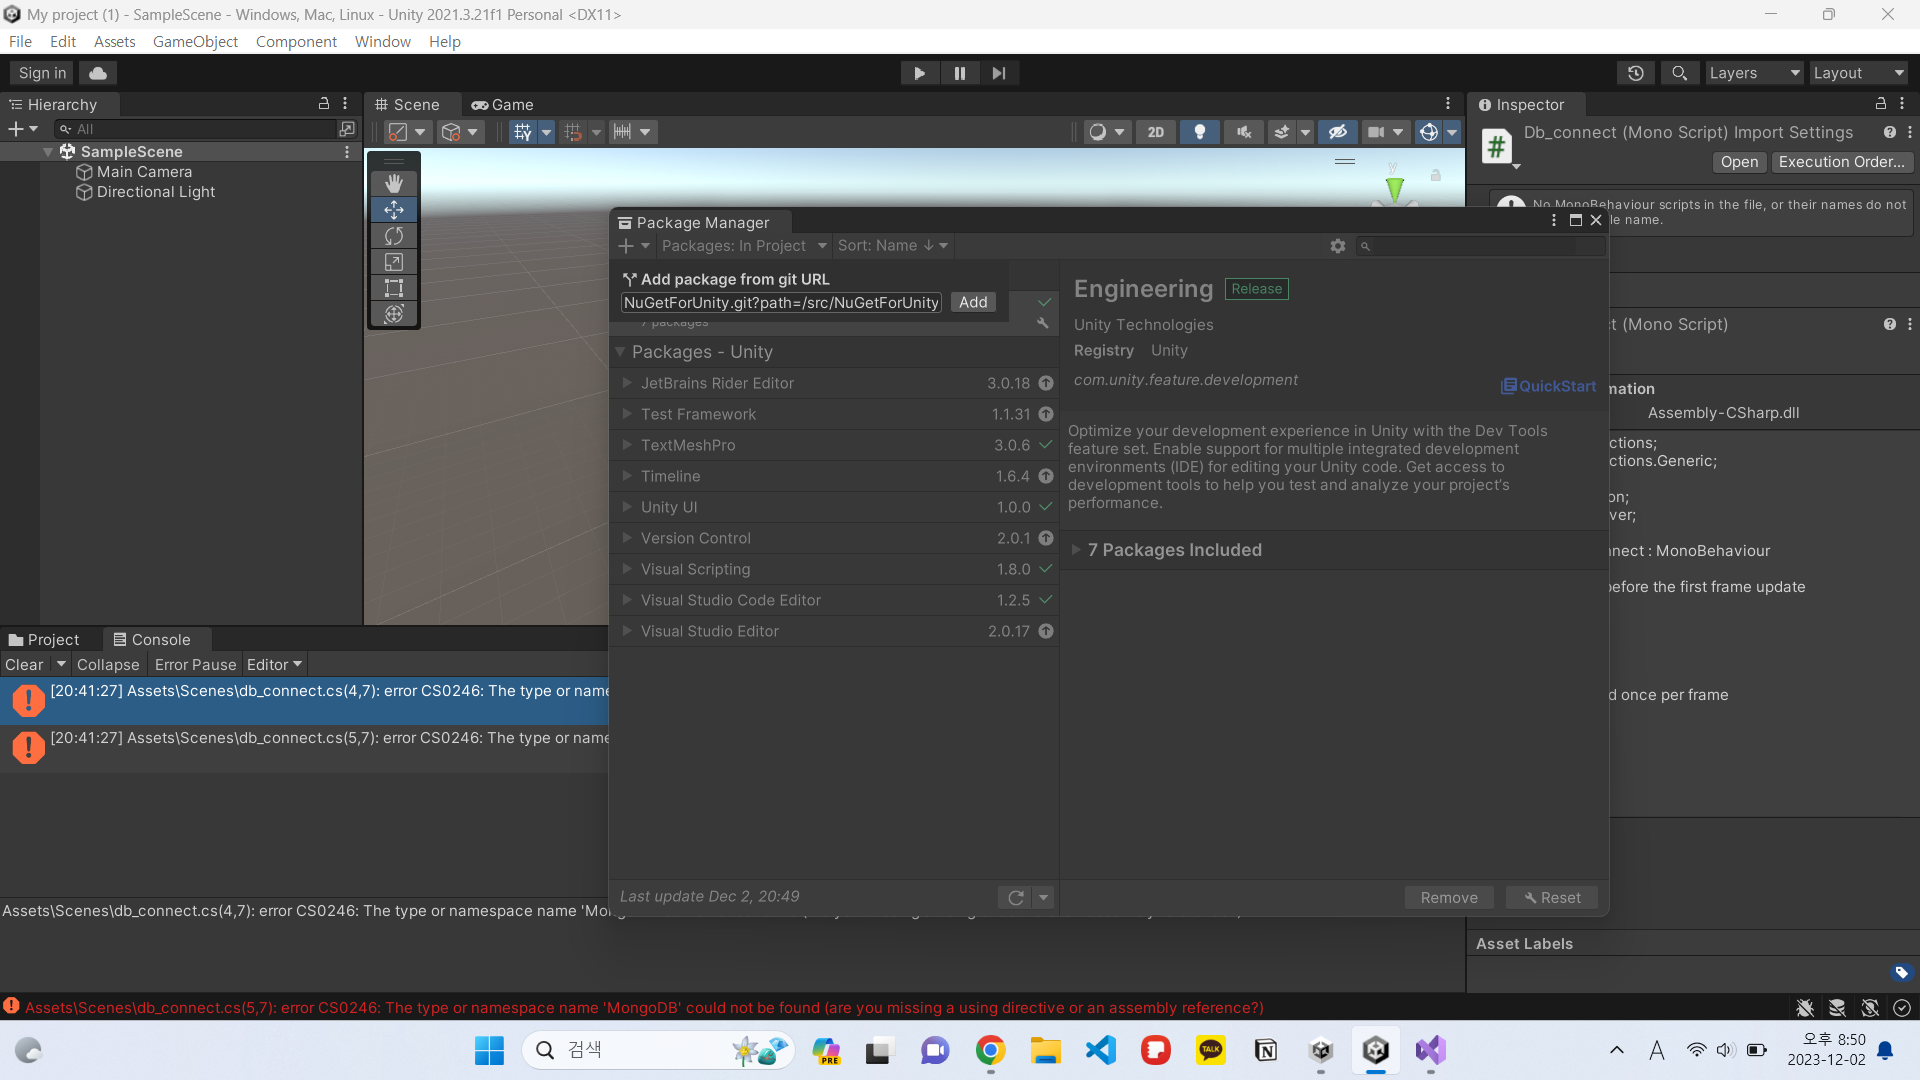Open Package Manager three-dot menu
This screenshot has height=1080, width=1920.
click(x=1554, y=221)
